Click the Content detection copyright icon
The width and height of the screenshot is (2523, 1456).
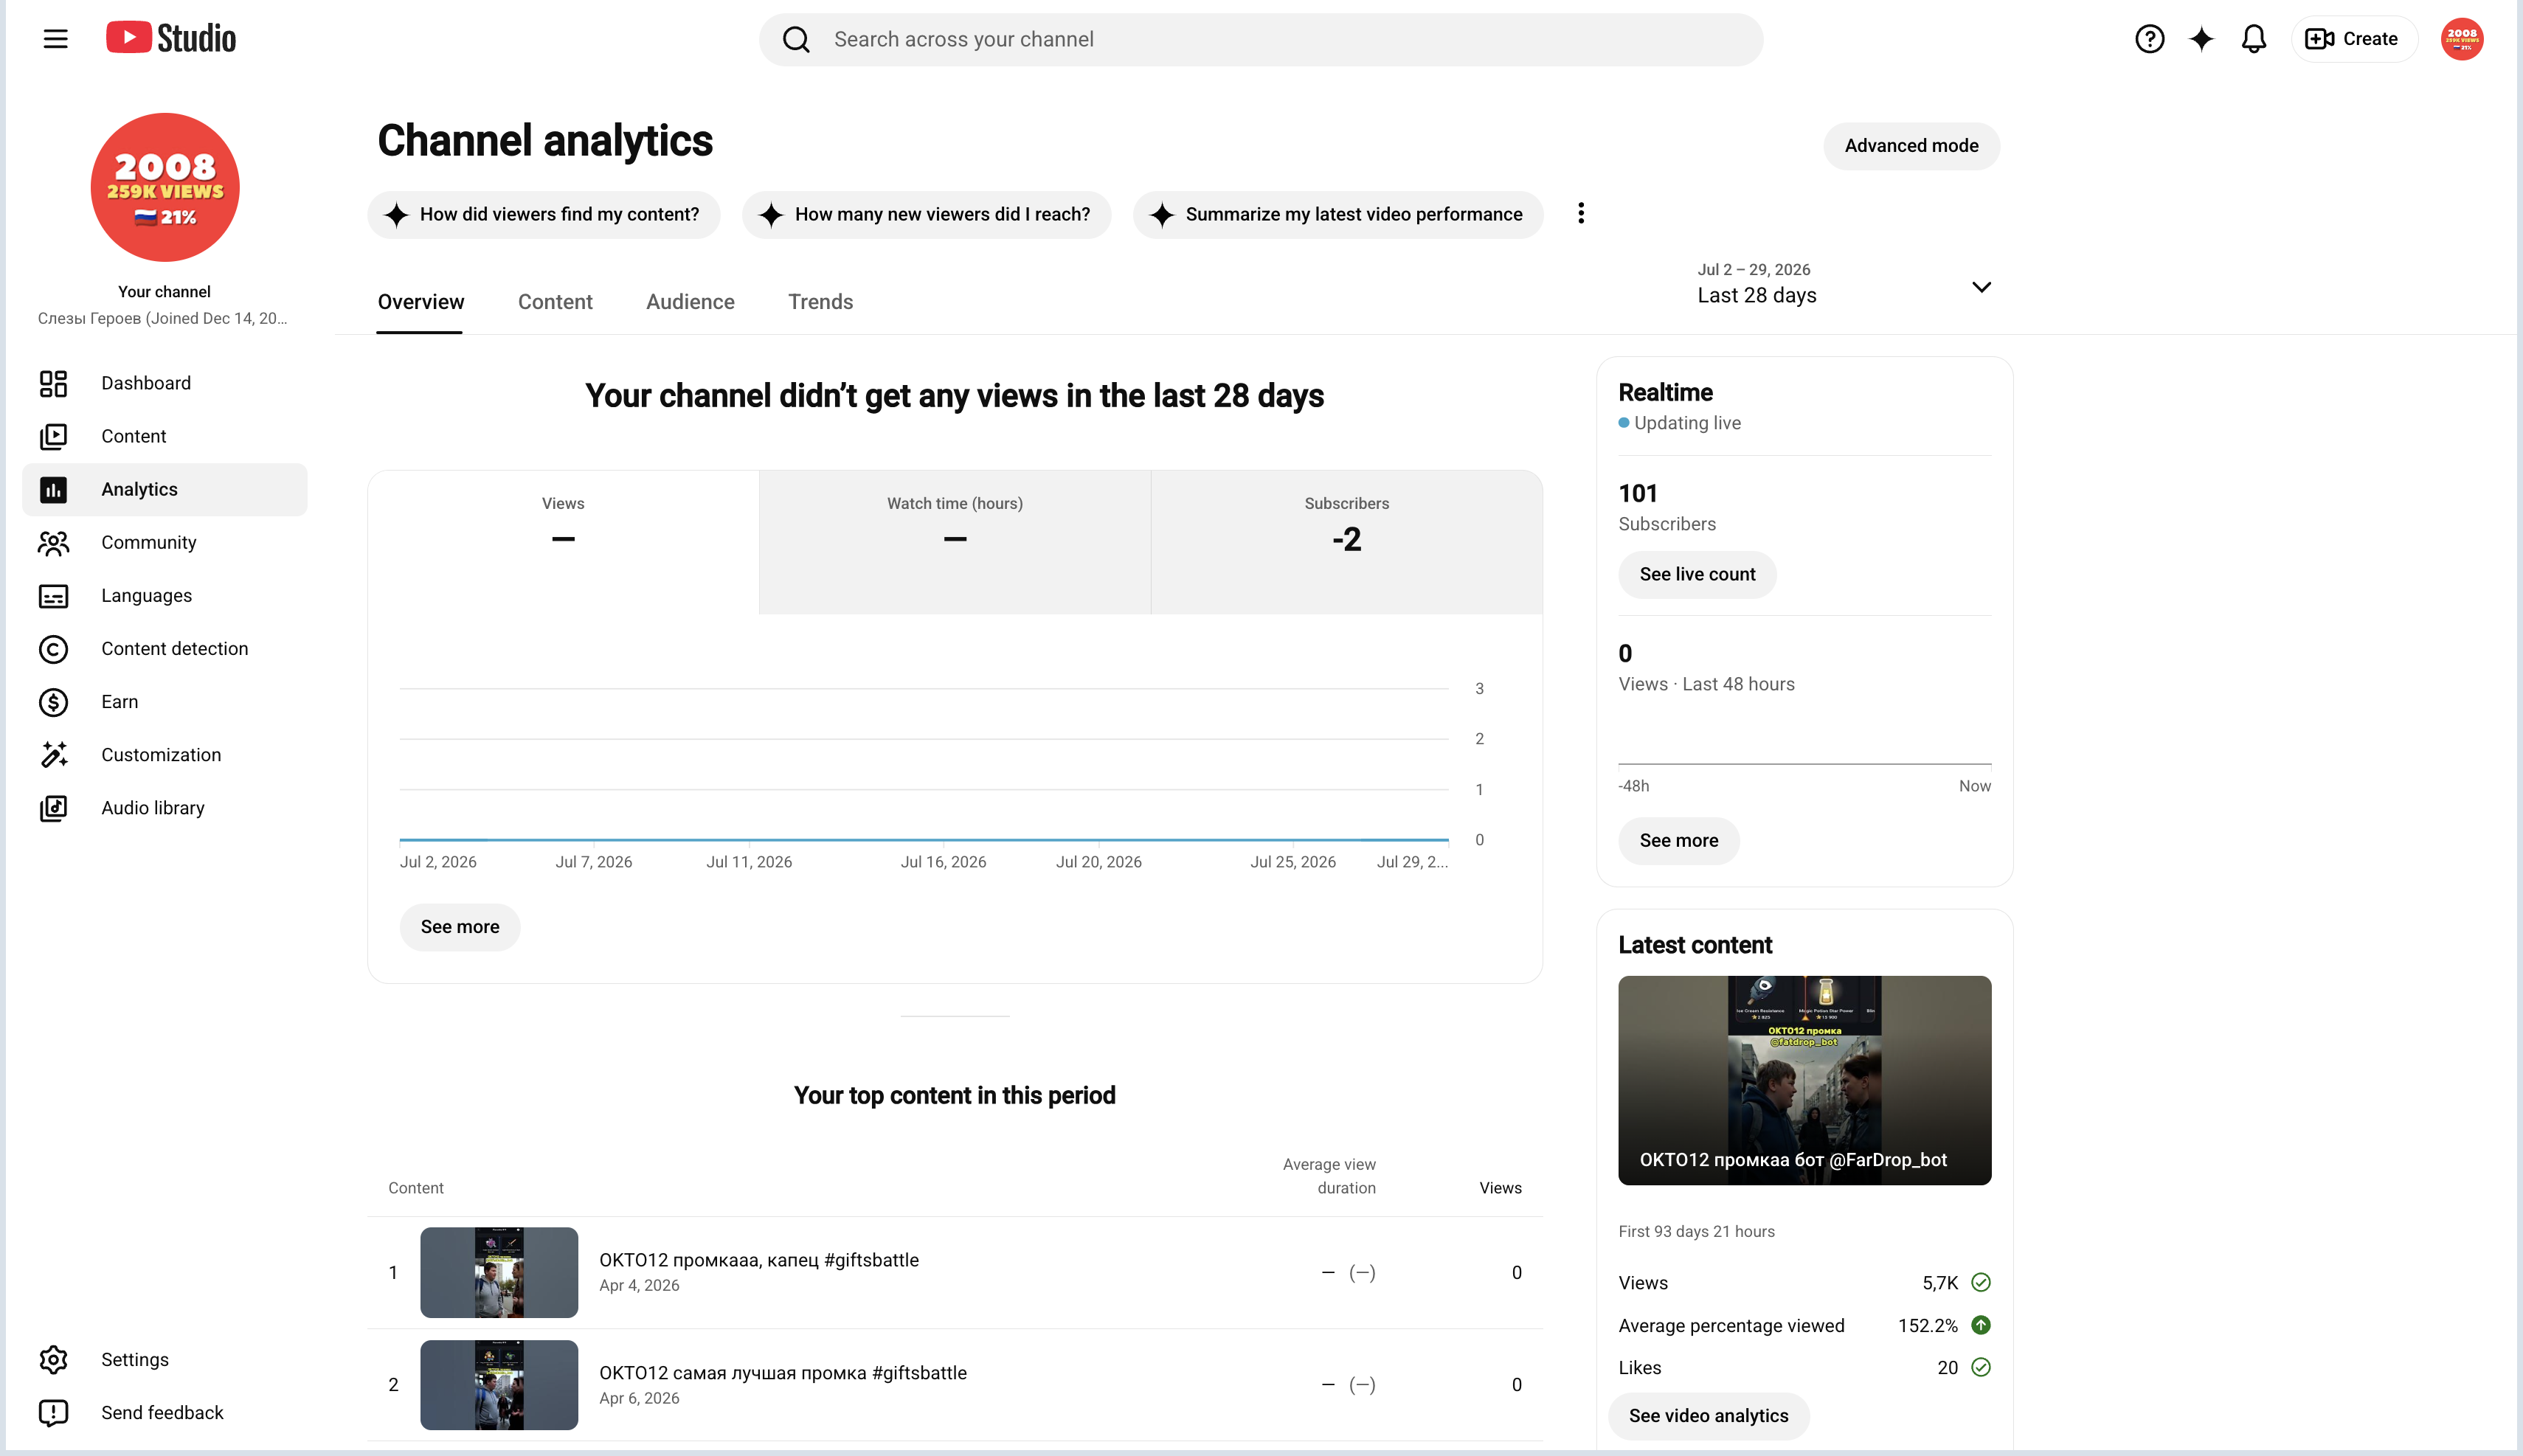tap(53, 649)
